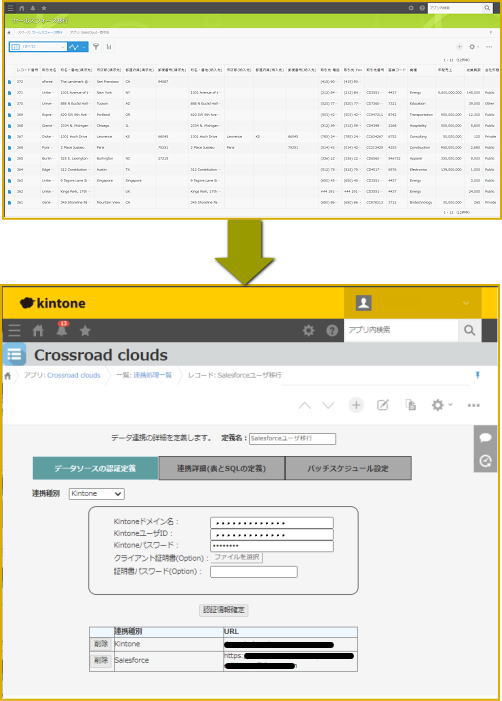Add a record with plus icon in top window
This screenshot has height=701, width=502.
tap(459, 46)
